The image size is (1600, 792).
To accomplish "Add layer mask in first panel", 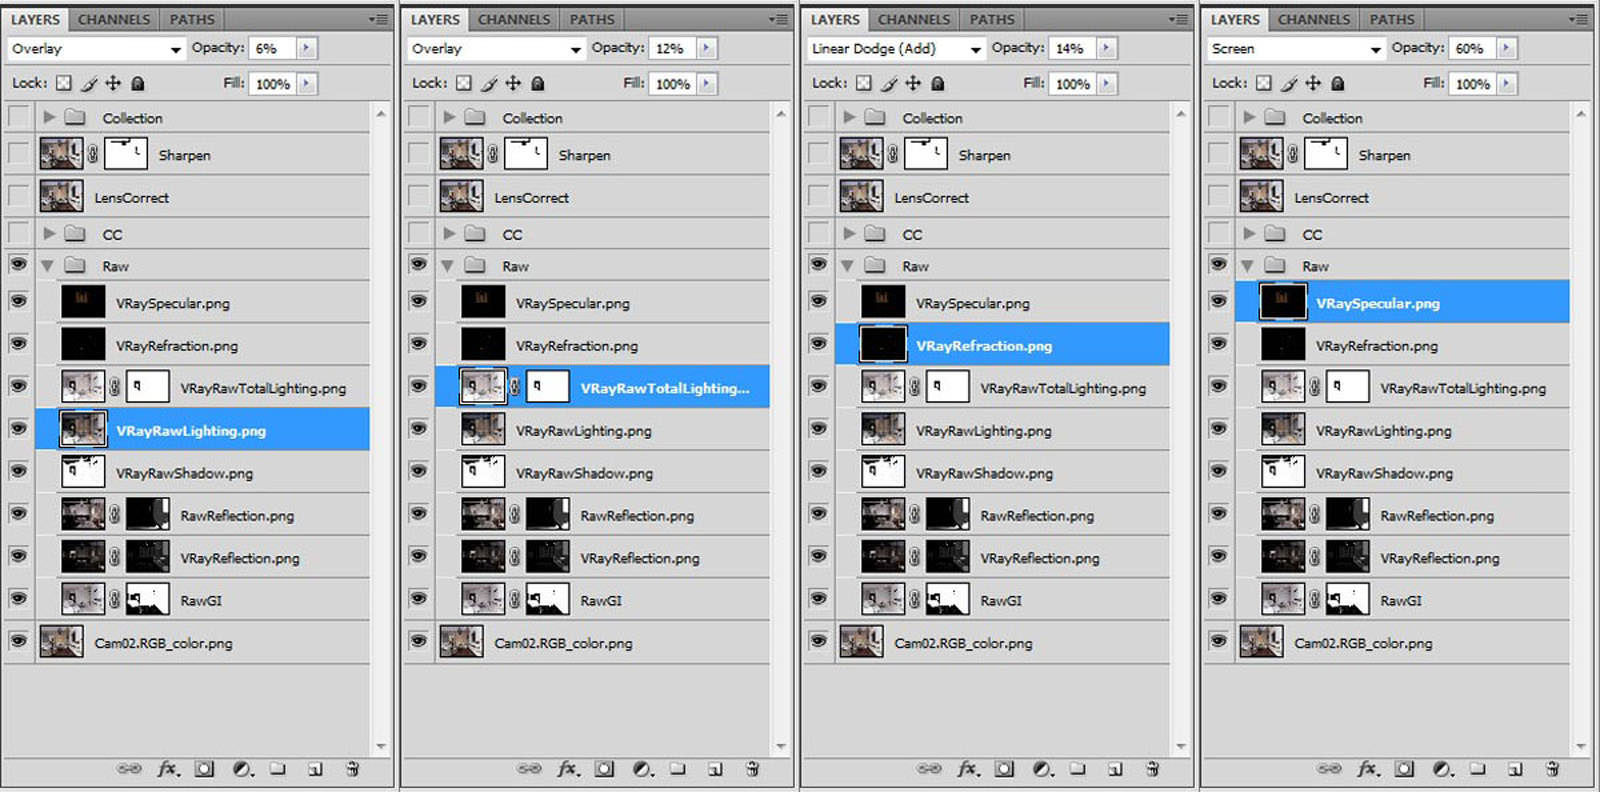I will click(x=204, y=769).
